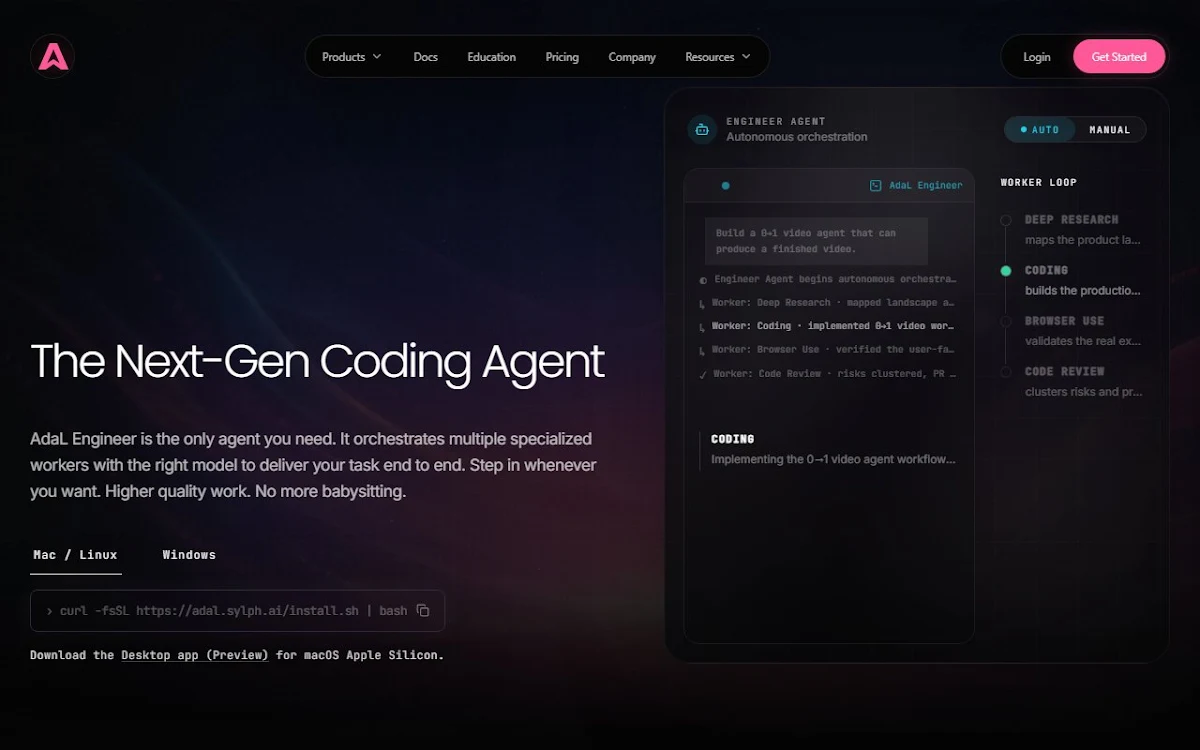Click the 'Engineer Agent begins autonomous' log line
The image size is (1200, 750).
point(828,279)
